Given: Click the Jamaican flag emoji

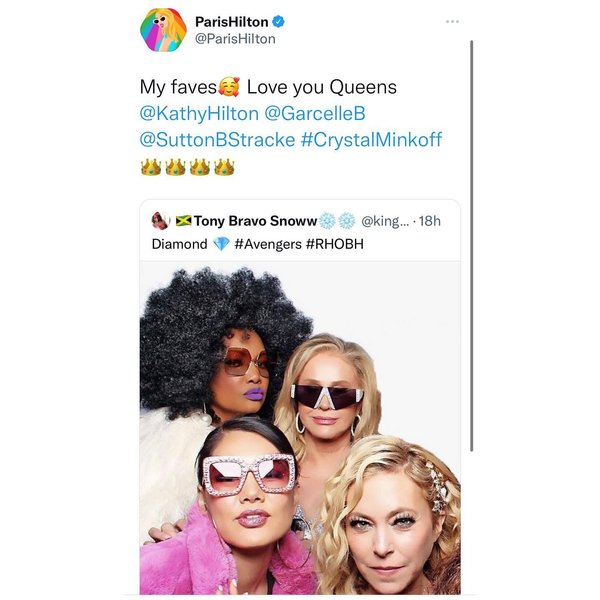Looking at the screenshot, I should point(183,221).
